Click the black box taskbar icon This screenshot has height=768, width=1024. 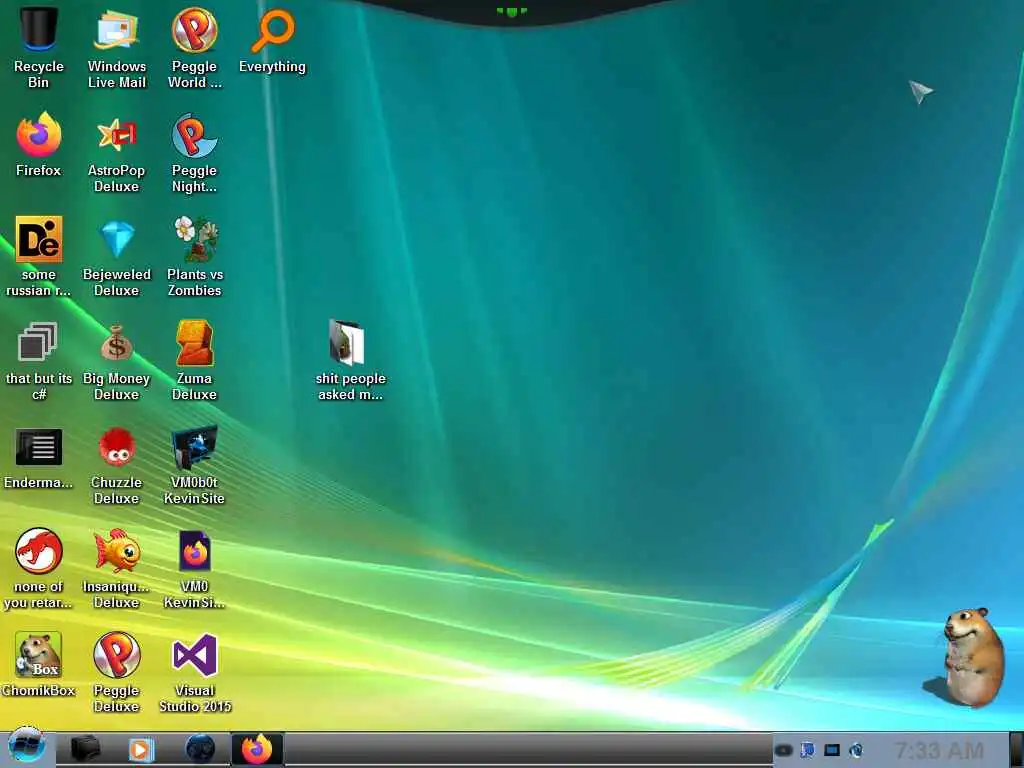tap(85, 749)
